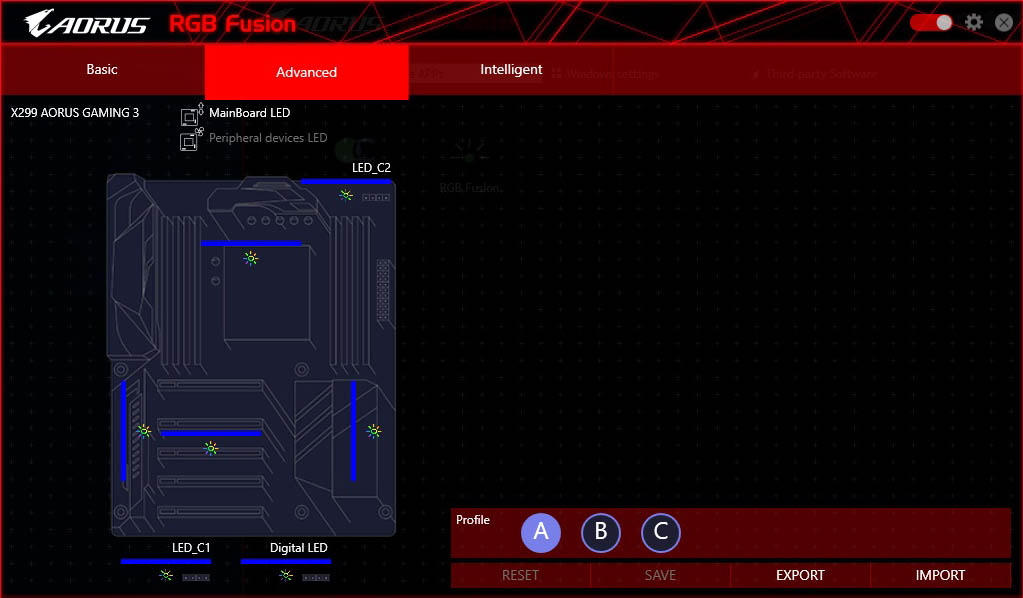The height and width of the screenshot is (598, 1023).
Task: Select the PCIe horizontal blue LED strip
Action: [211, 432]
